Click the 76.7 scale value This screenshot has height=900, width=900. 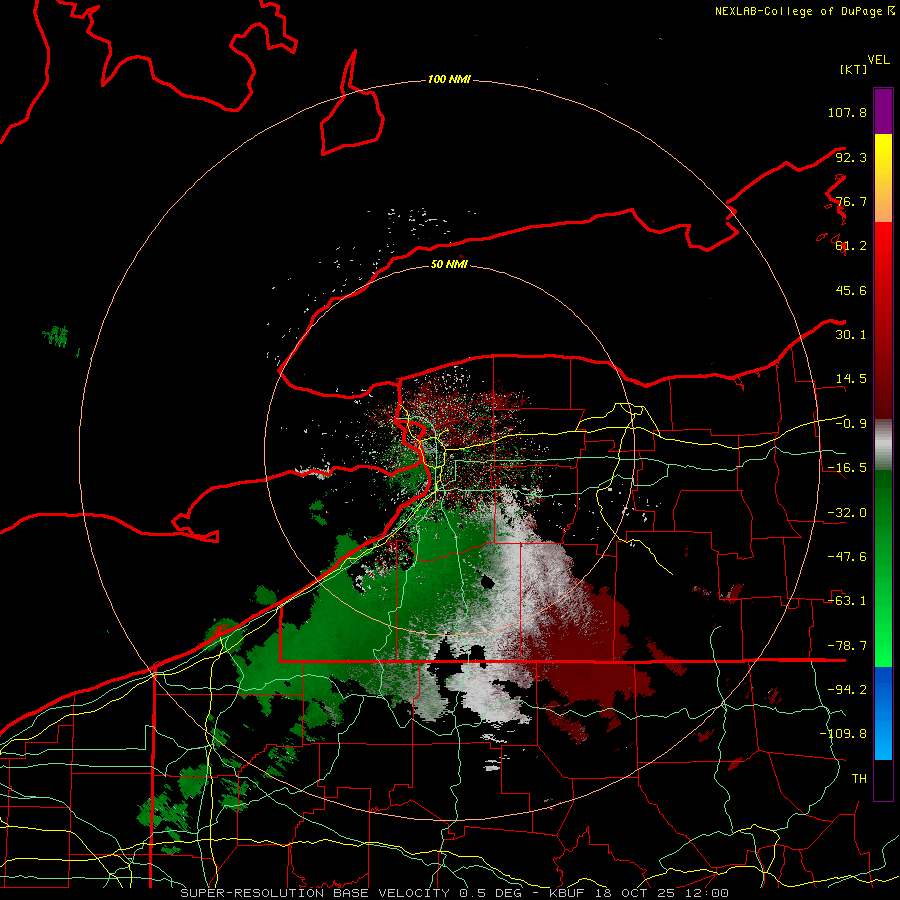851,201
